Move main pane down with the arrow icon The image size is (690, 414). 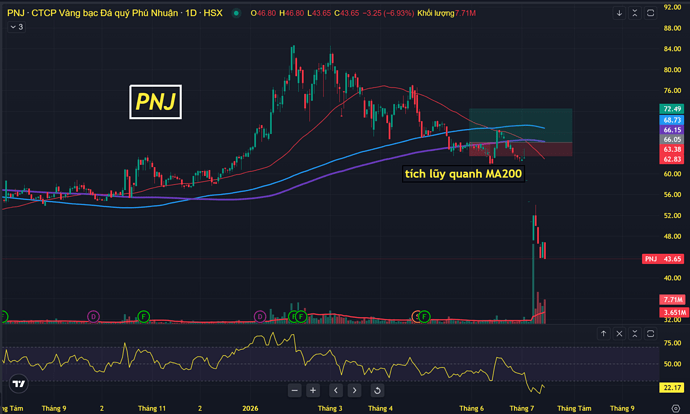pos(619,13)
